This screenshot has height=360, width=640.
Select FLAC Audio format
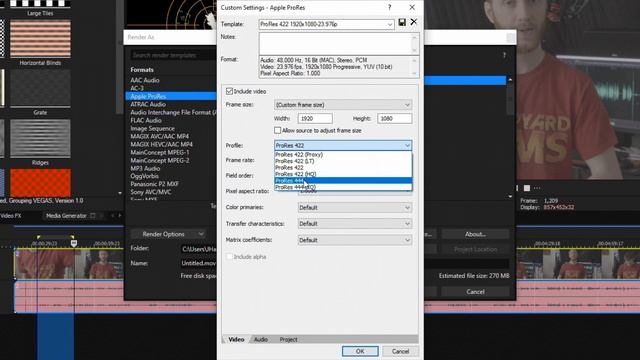point(146,120)
